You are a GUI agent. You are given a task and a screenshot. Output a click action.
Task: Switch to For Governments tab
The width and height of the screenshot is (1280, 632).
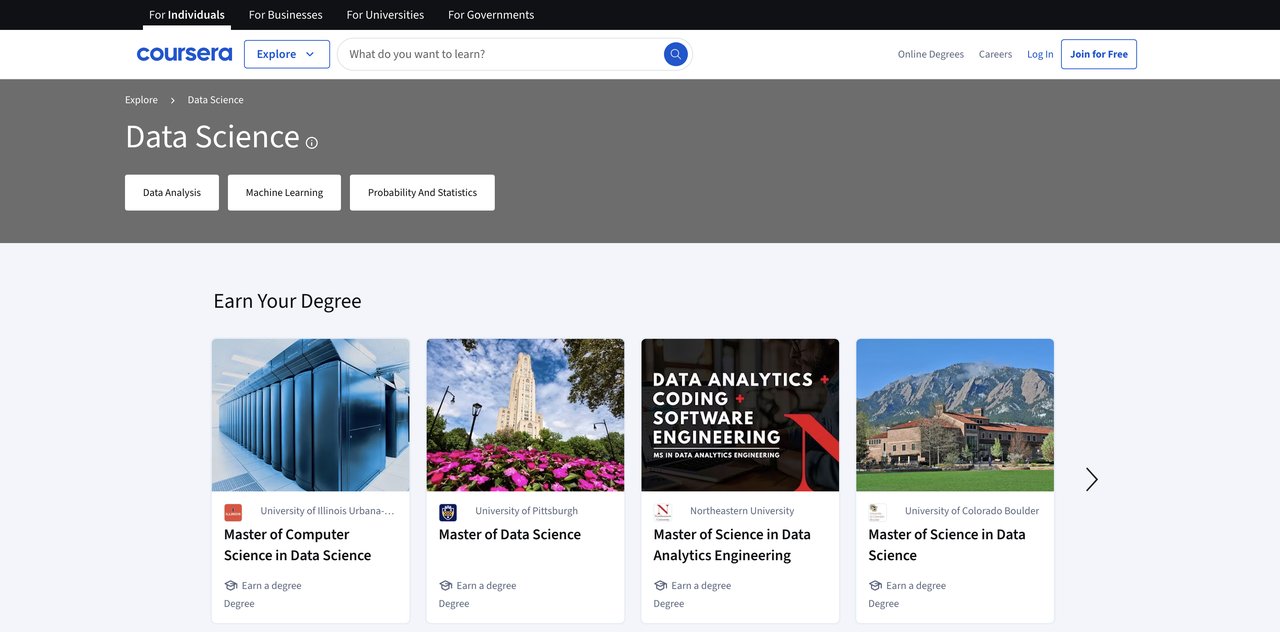coord(491,15)
